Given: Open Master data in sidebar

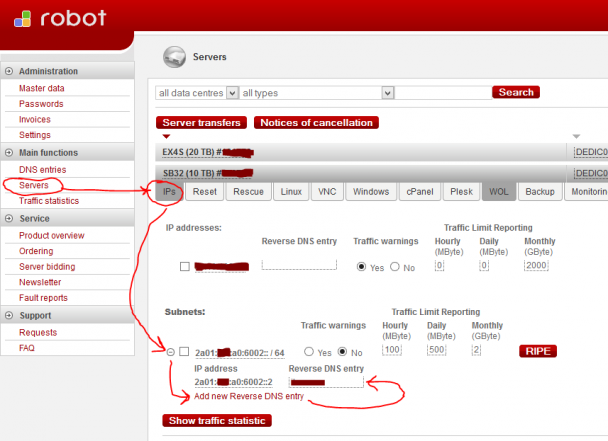Looking at the screenshot, I should click(41, 88).
